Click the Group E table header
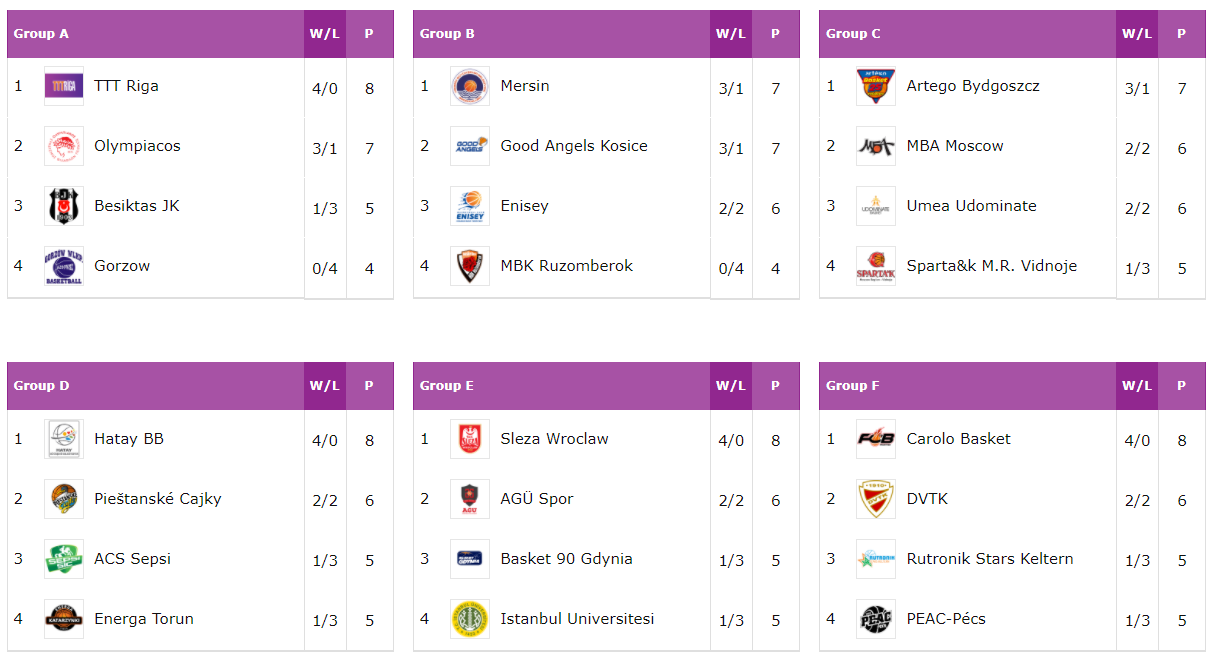 click(562, 386)
